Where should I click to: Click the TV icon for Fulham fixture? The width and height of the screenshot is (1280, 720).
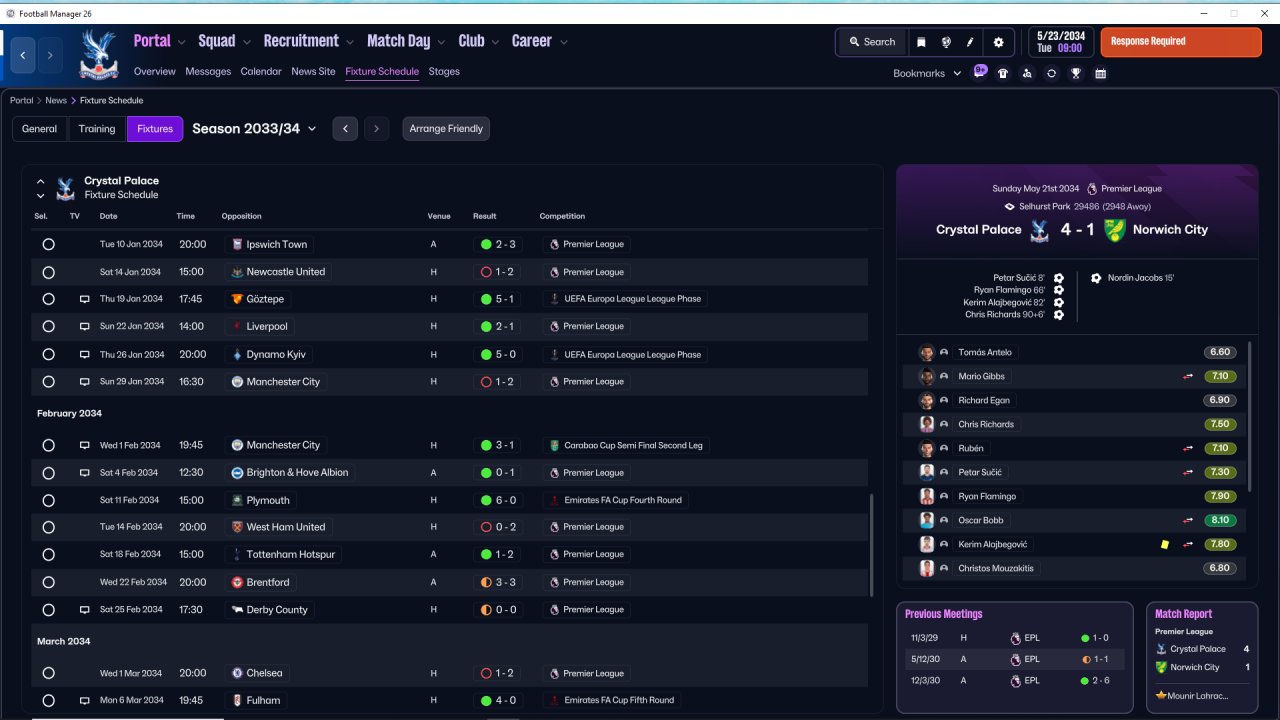(x=85, y=700)
